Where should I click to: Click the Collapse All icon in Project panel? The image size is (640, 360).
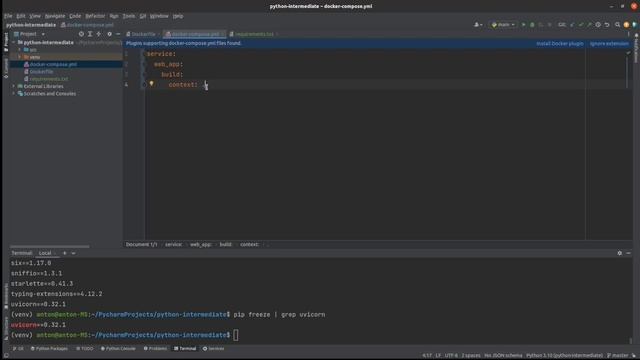99,34
